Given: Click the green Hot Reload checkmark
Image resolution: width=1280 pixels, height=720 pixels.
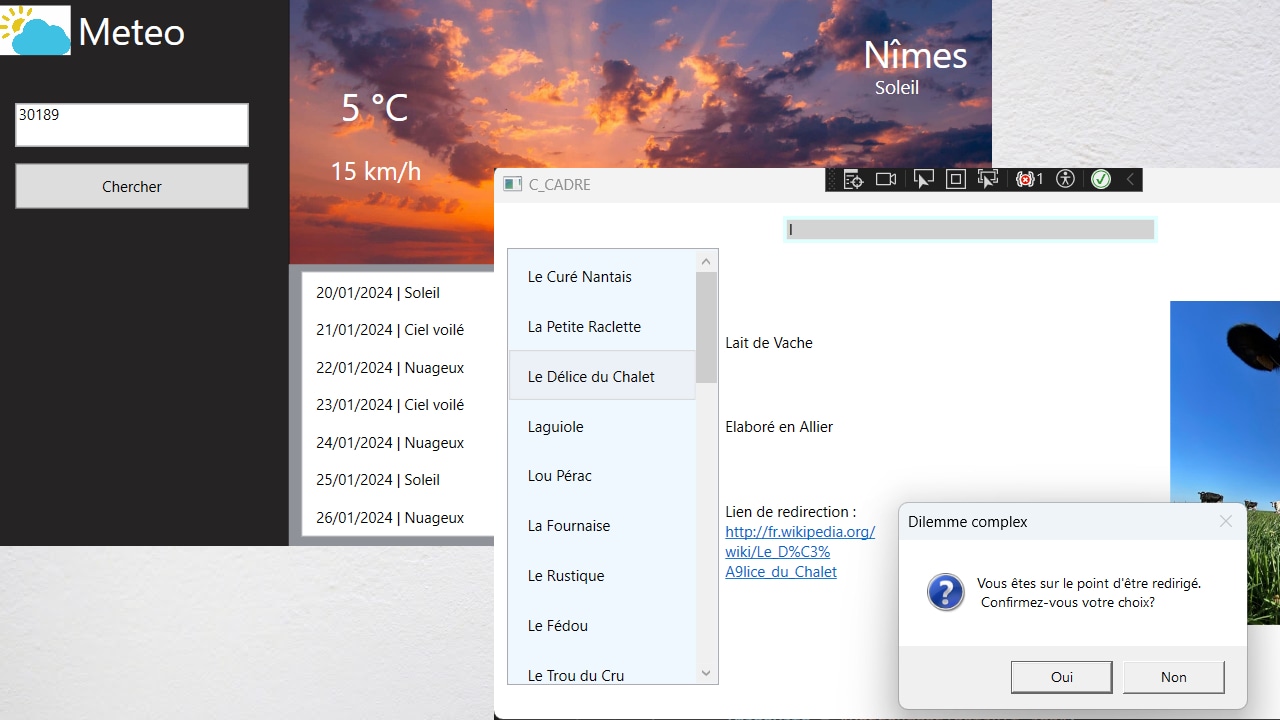Looking at the screenshot, I should (x=1101, y=180).
